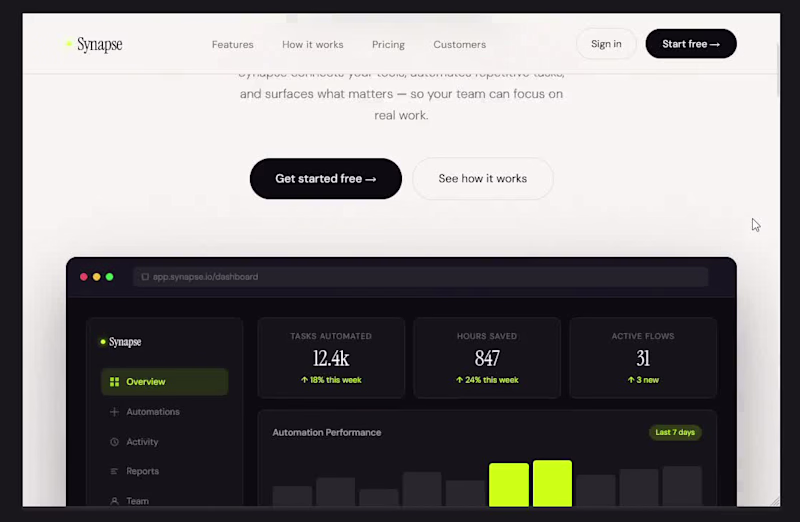The height and width of the screenshot is (522, 800).
Task: Click the page icon in the address bar
Action: [145, 277]
